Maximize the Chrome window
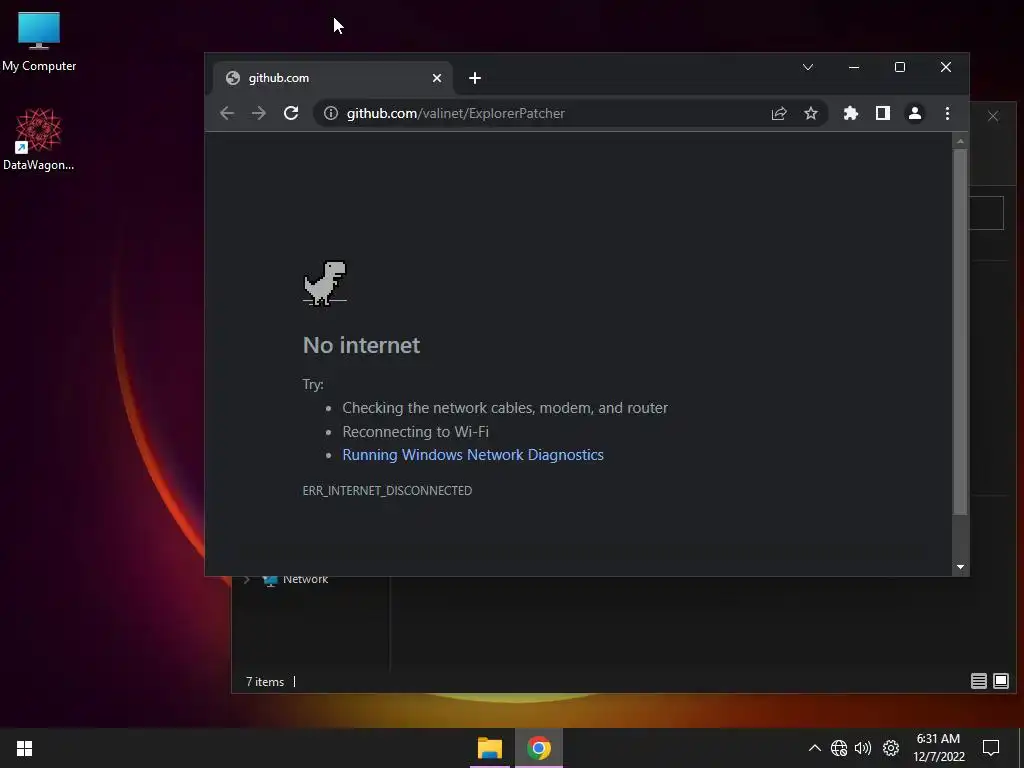Viewport: 1024px width, 768px height. click(900, 67)
